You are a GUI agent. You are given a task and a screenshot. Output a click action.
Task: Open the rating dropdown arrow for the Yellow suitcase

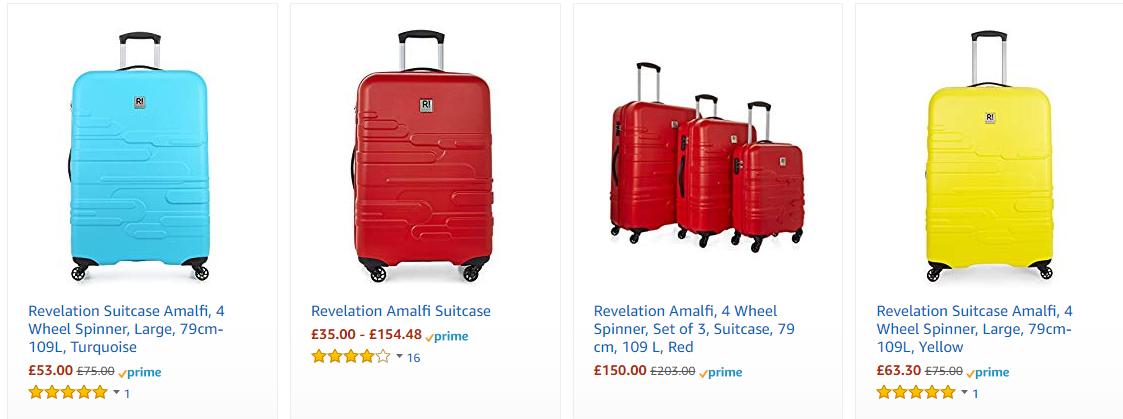coord(963,392)
